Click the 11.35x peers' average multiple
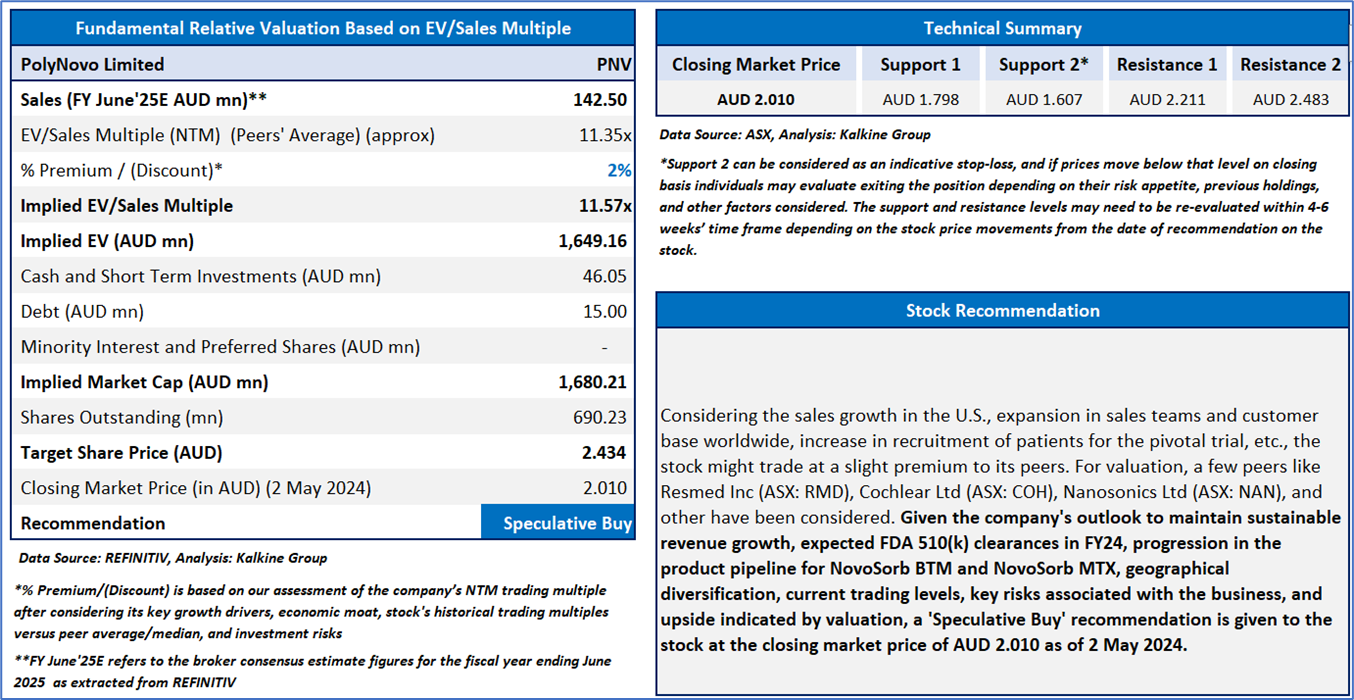Screen dimensions: 1354x700 pos(606,135)
